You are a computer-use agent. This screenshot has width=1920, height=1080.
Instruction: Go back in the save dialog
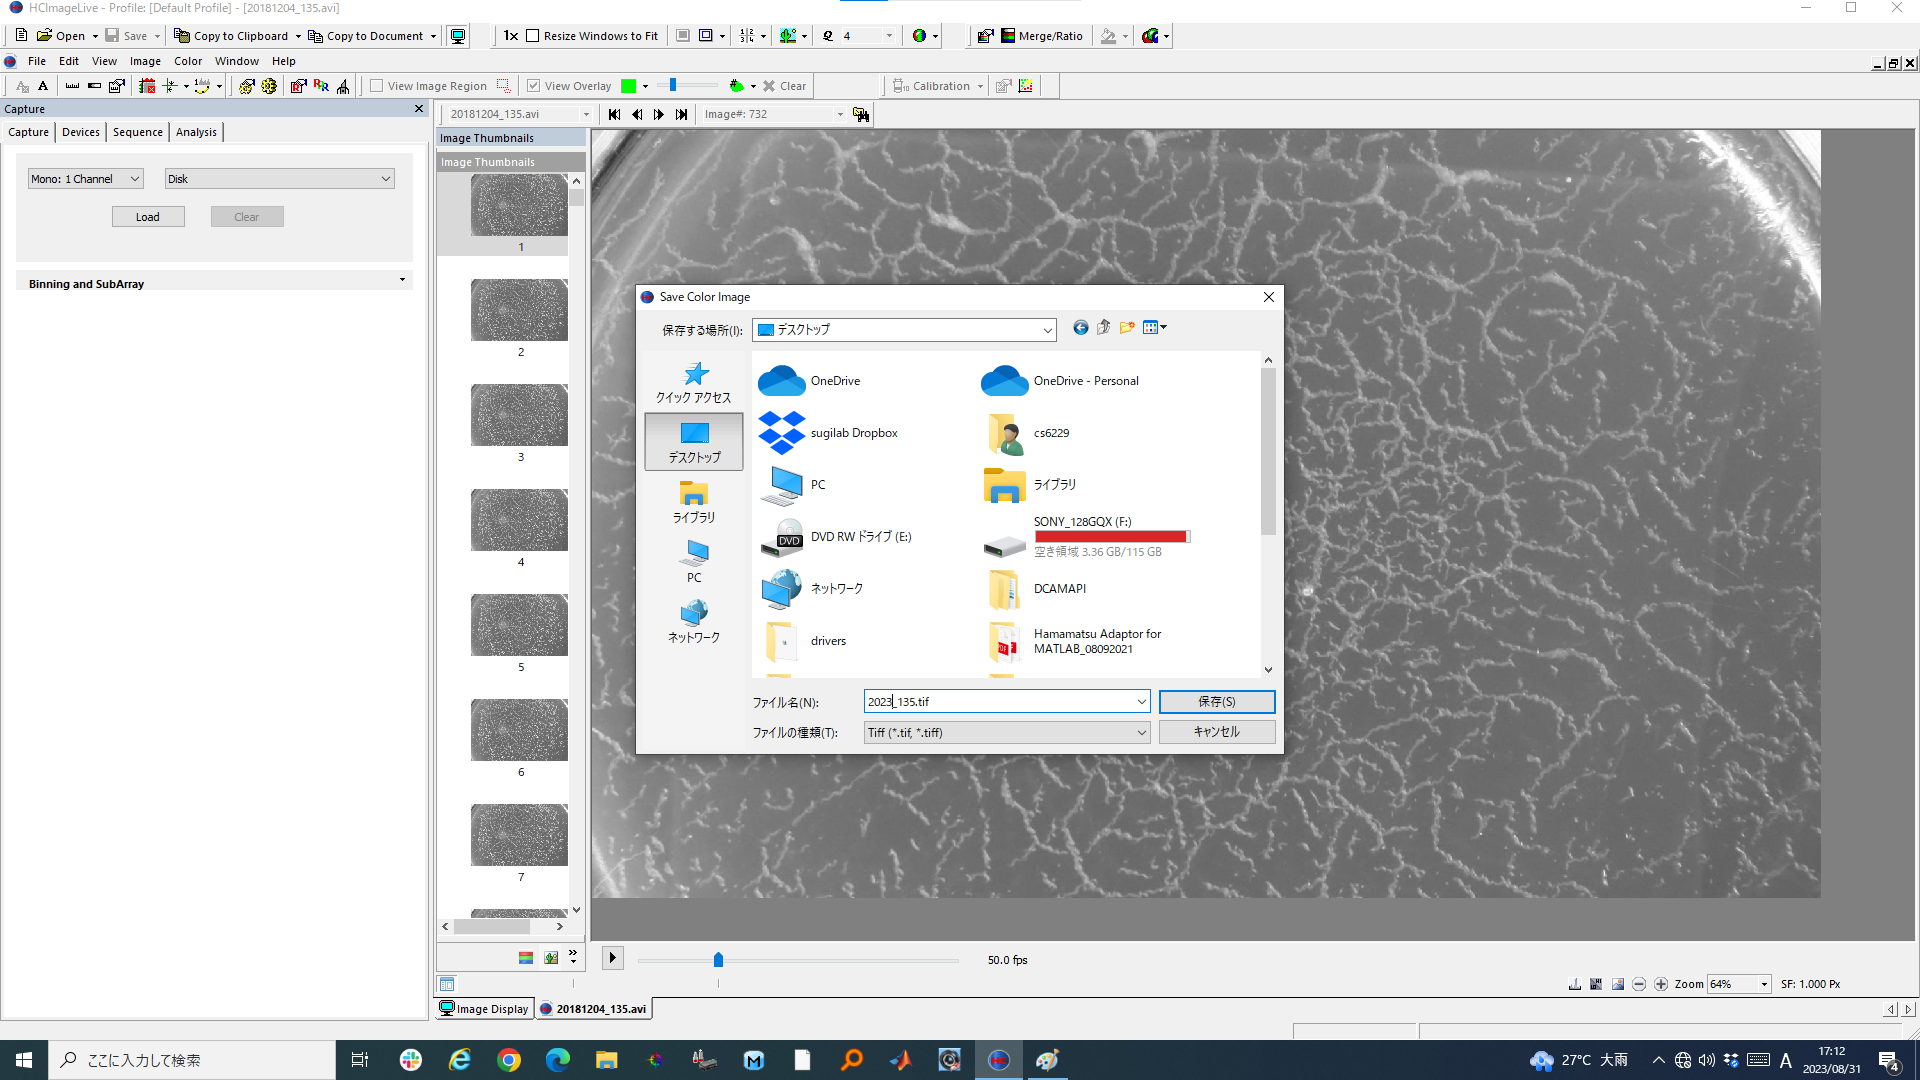1080,328
